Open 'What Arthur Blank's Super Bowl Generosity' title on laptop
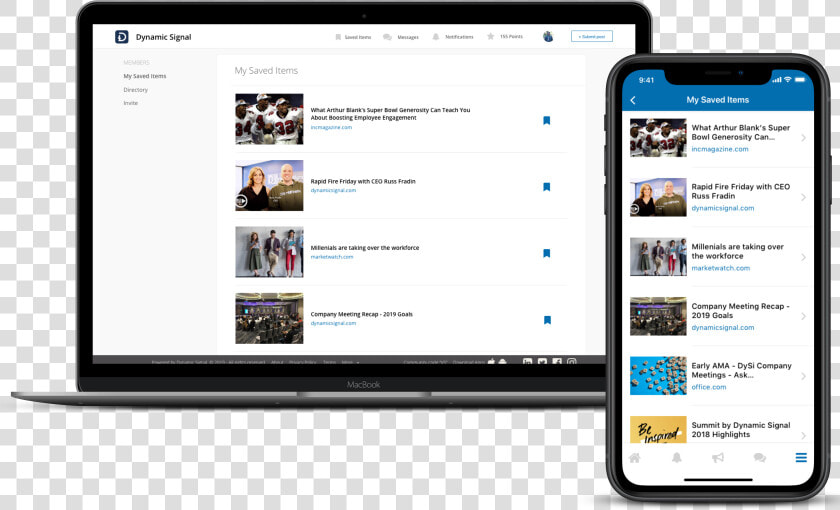Screen dimensions: 840x510 click(390, 114)
